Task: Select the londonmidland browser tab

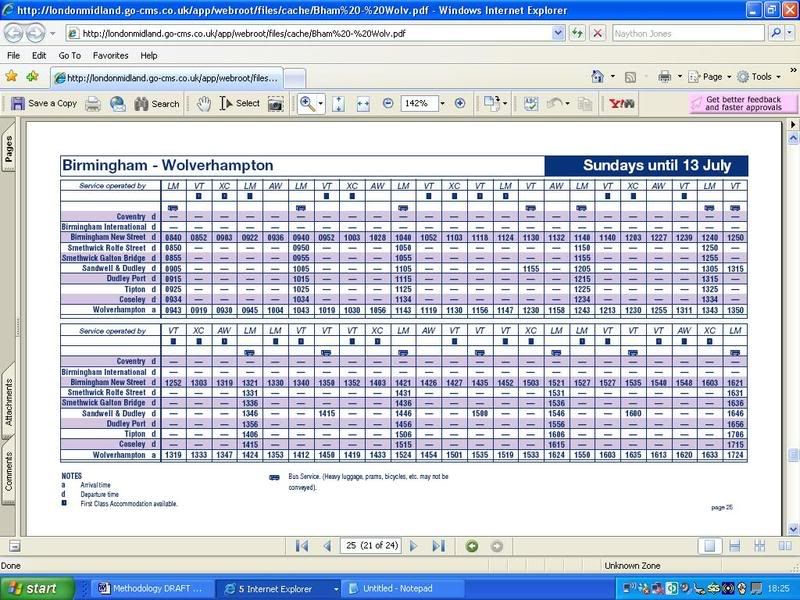Action: (x=167, y=78)
